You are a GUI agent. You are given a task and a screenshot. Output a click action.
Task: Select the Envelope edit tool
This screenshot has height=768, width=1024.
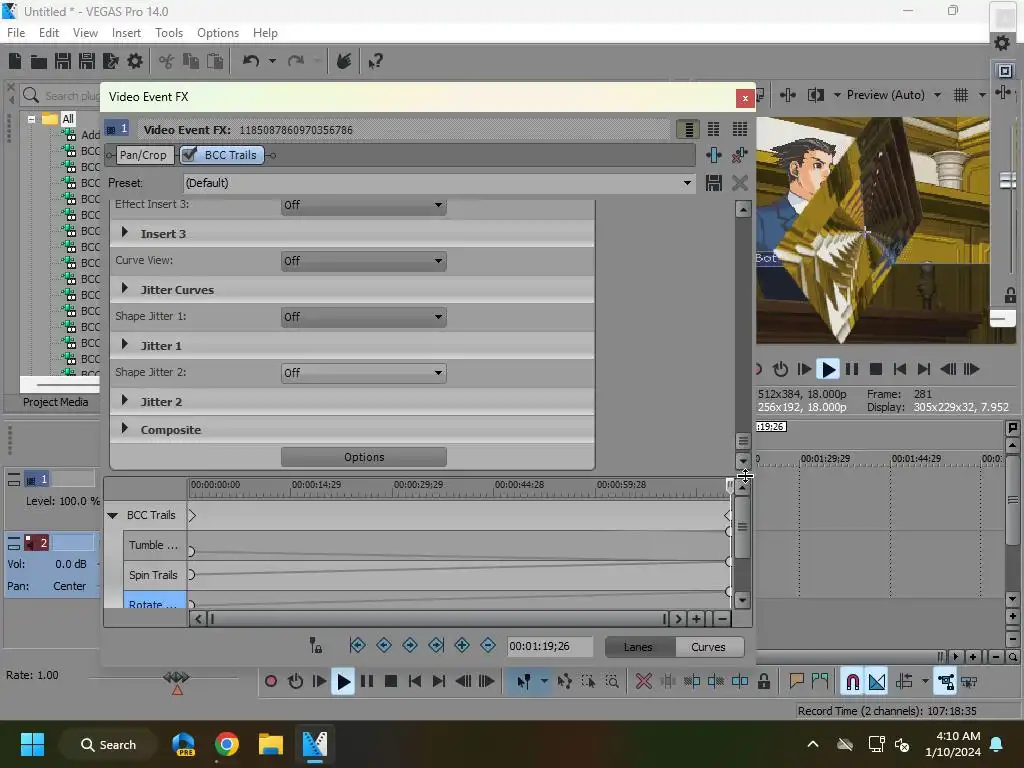click(564, 682)
